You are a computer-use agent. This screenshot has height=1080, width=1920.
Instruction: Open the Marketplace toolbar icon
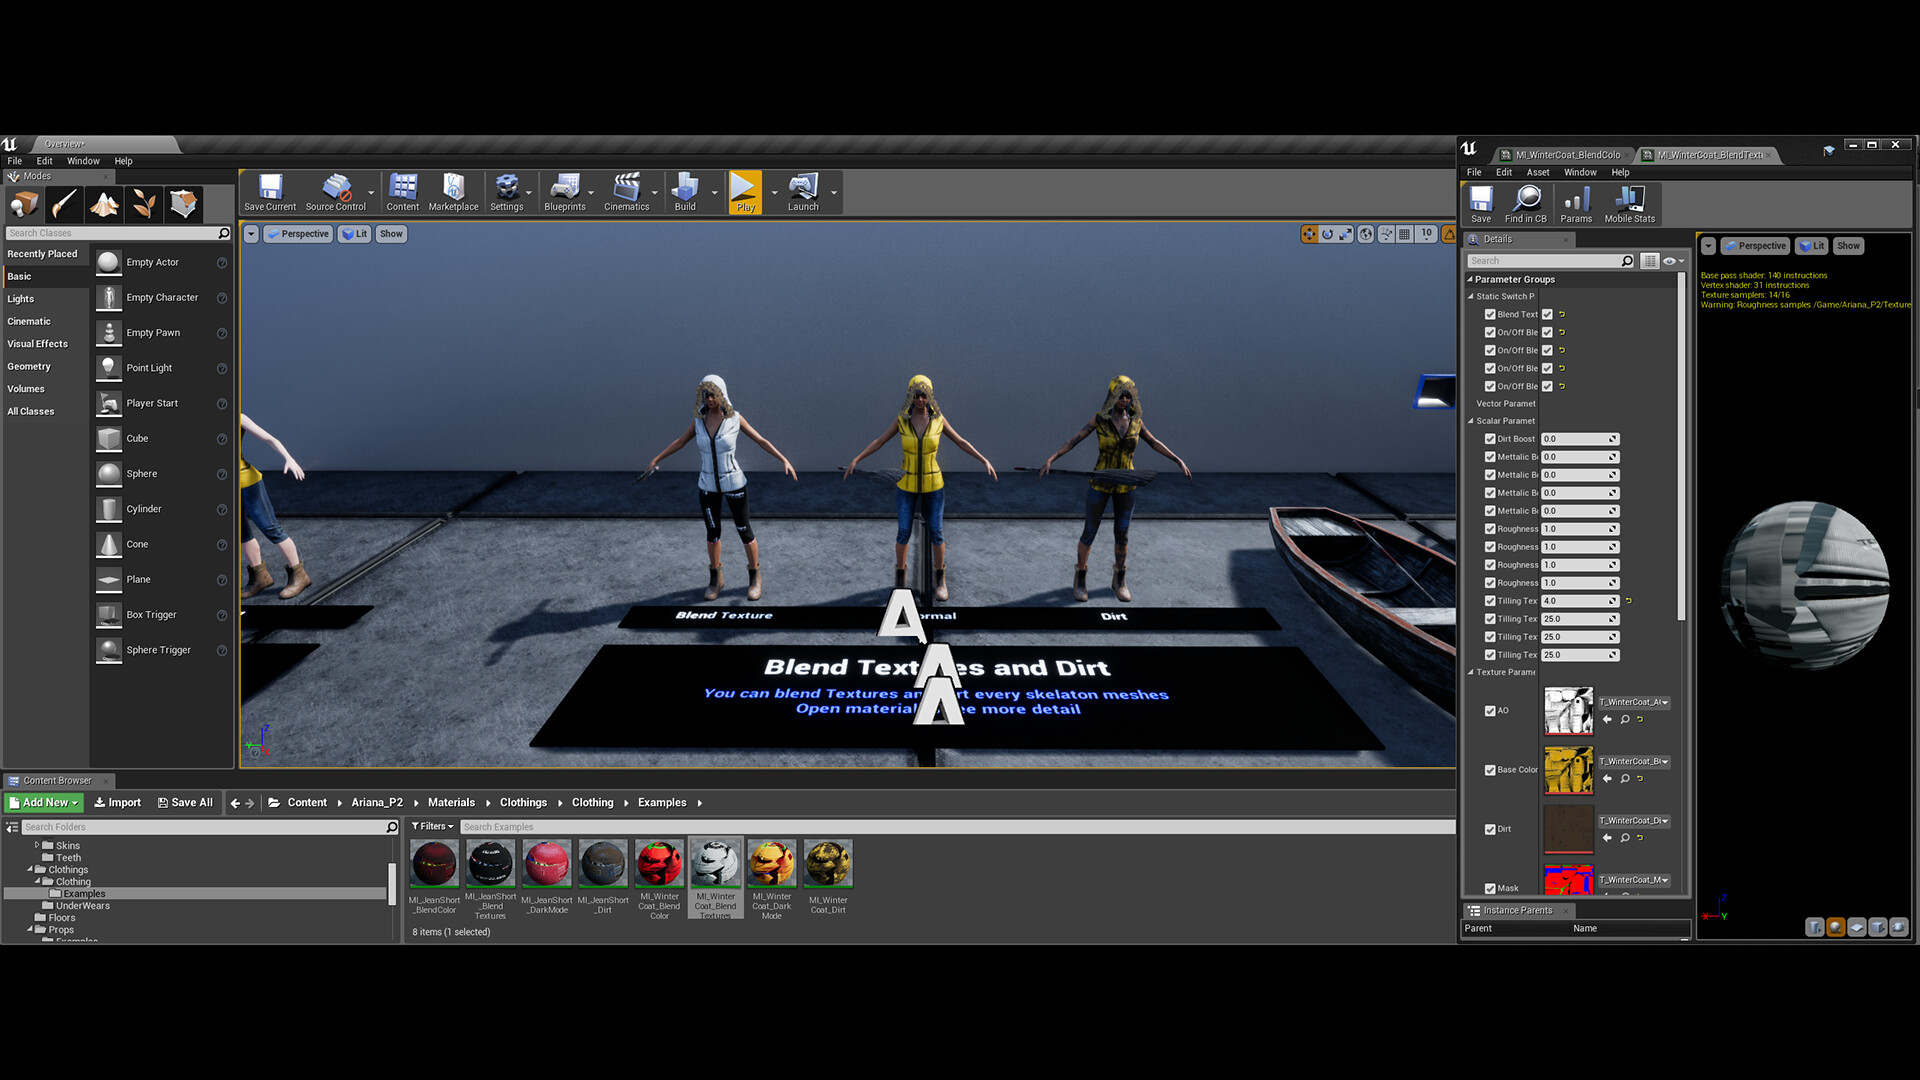(454, 192)
